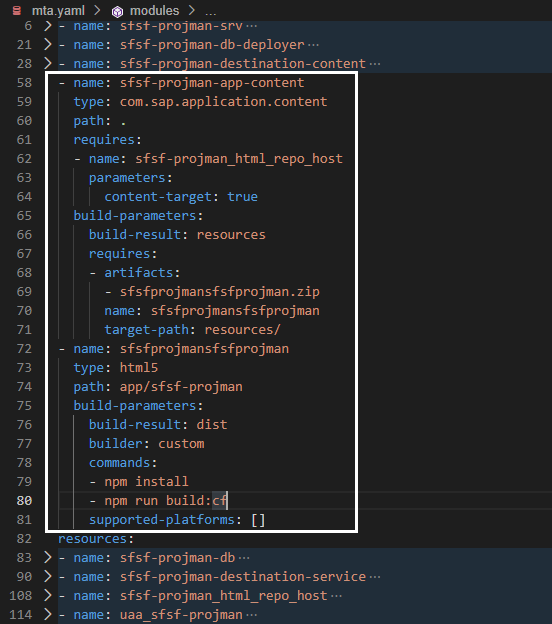Click 'npm run build:cf' command text

pyautogui.click(x=166, y=501)
